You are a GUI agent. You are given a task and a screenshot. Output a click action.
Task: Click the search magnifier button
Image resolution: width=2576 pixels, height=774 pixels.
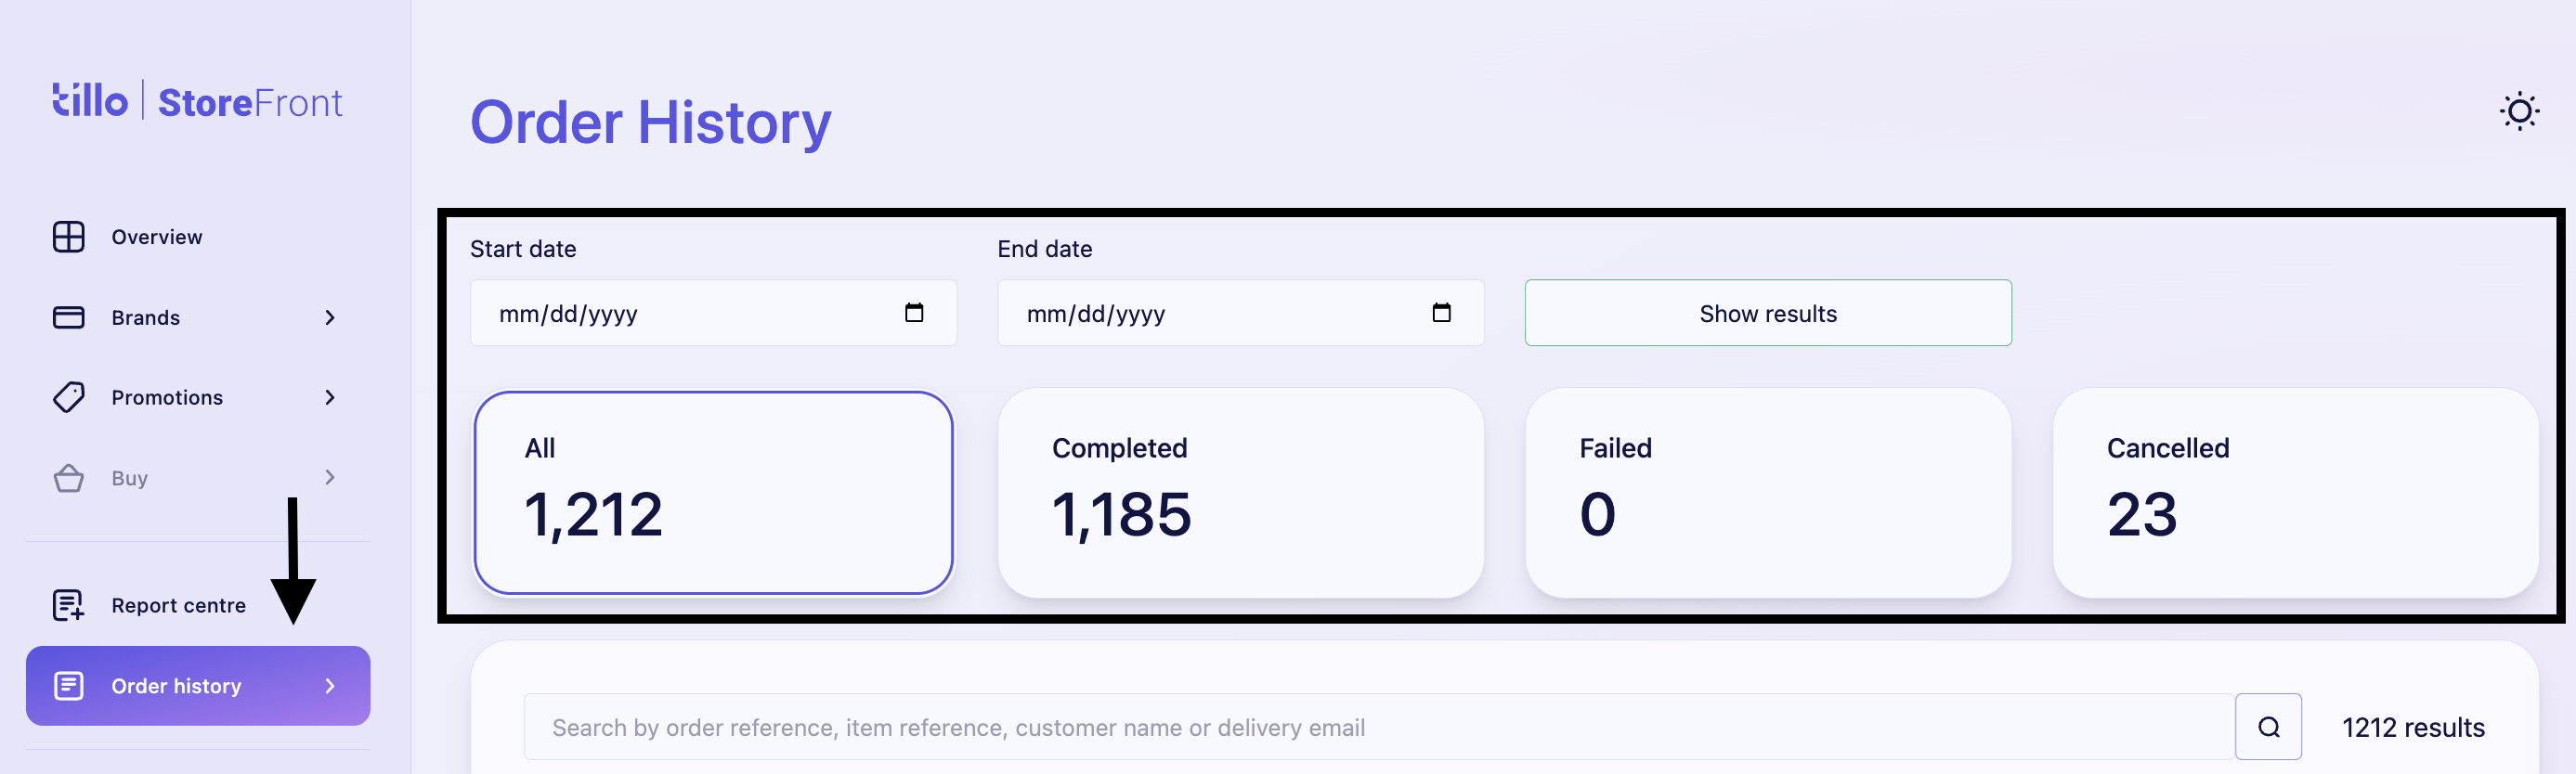tap(2267, 727)
